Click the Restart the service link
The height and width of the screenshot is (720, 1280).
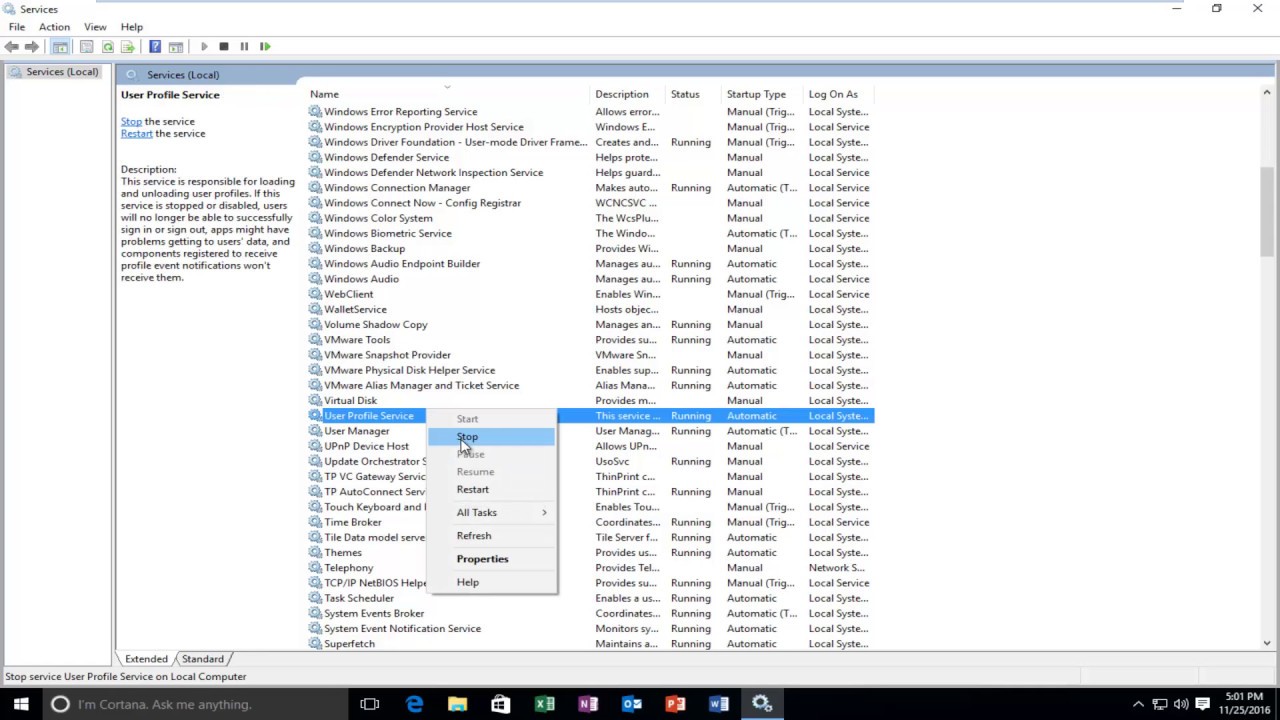(137, 134)
